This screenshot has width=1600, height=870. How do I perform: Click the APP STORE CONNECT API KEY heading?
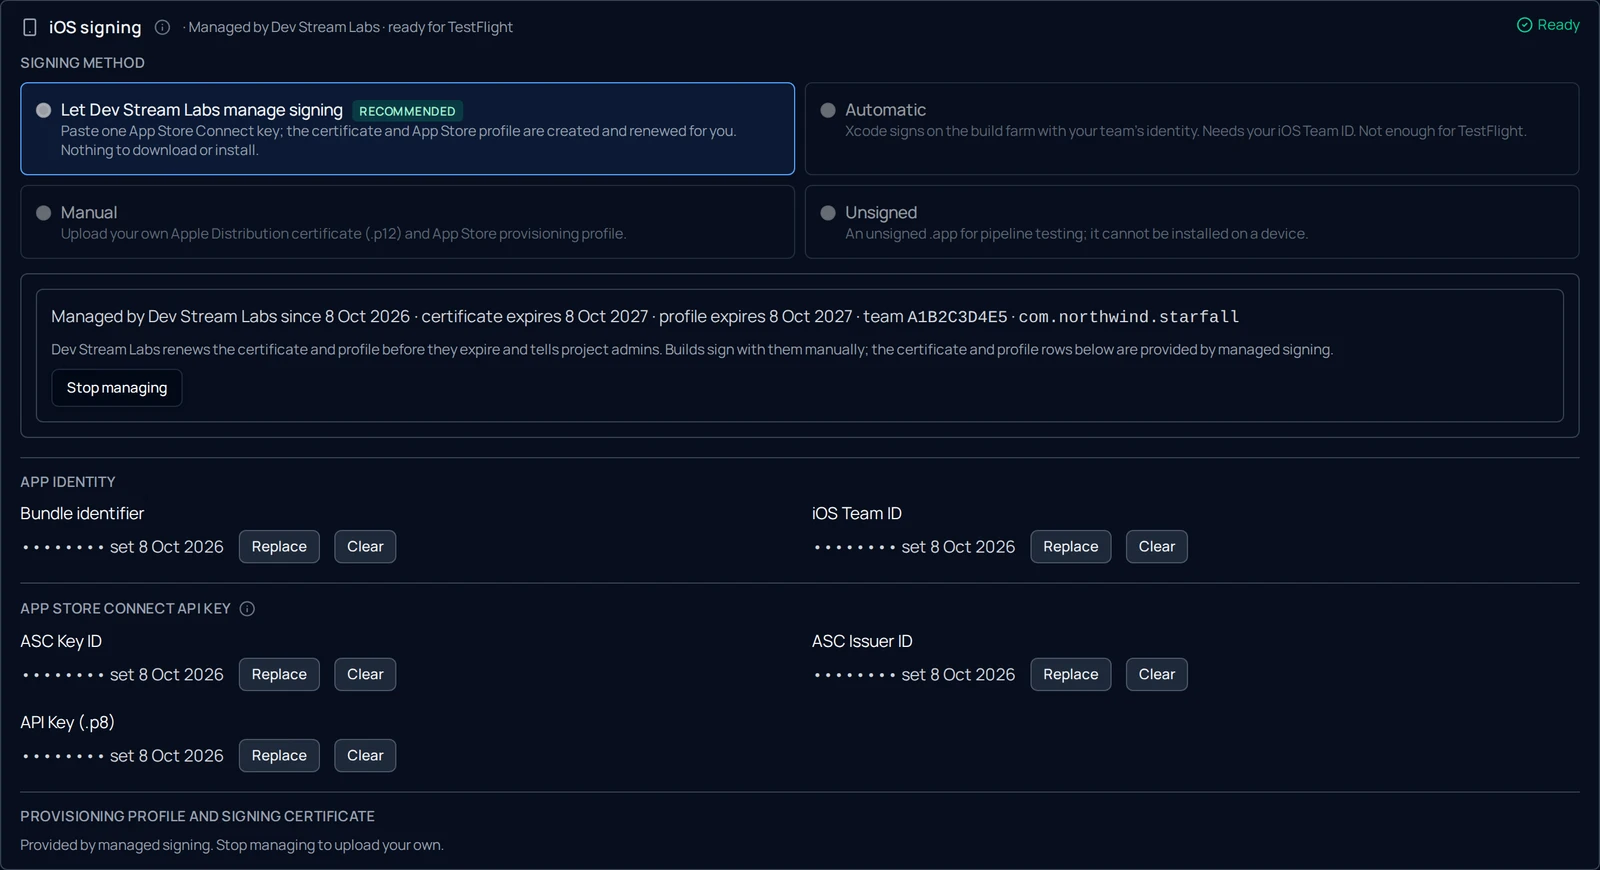click(125, 609)
